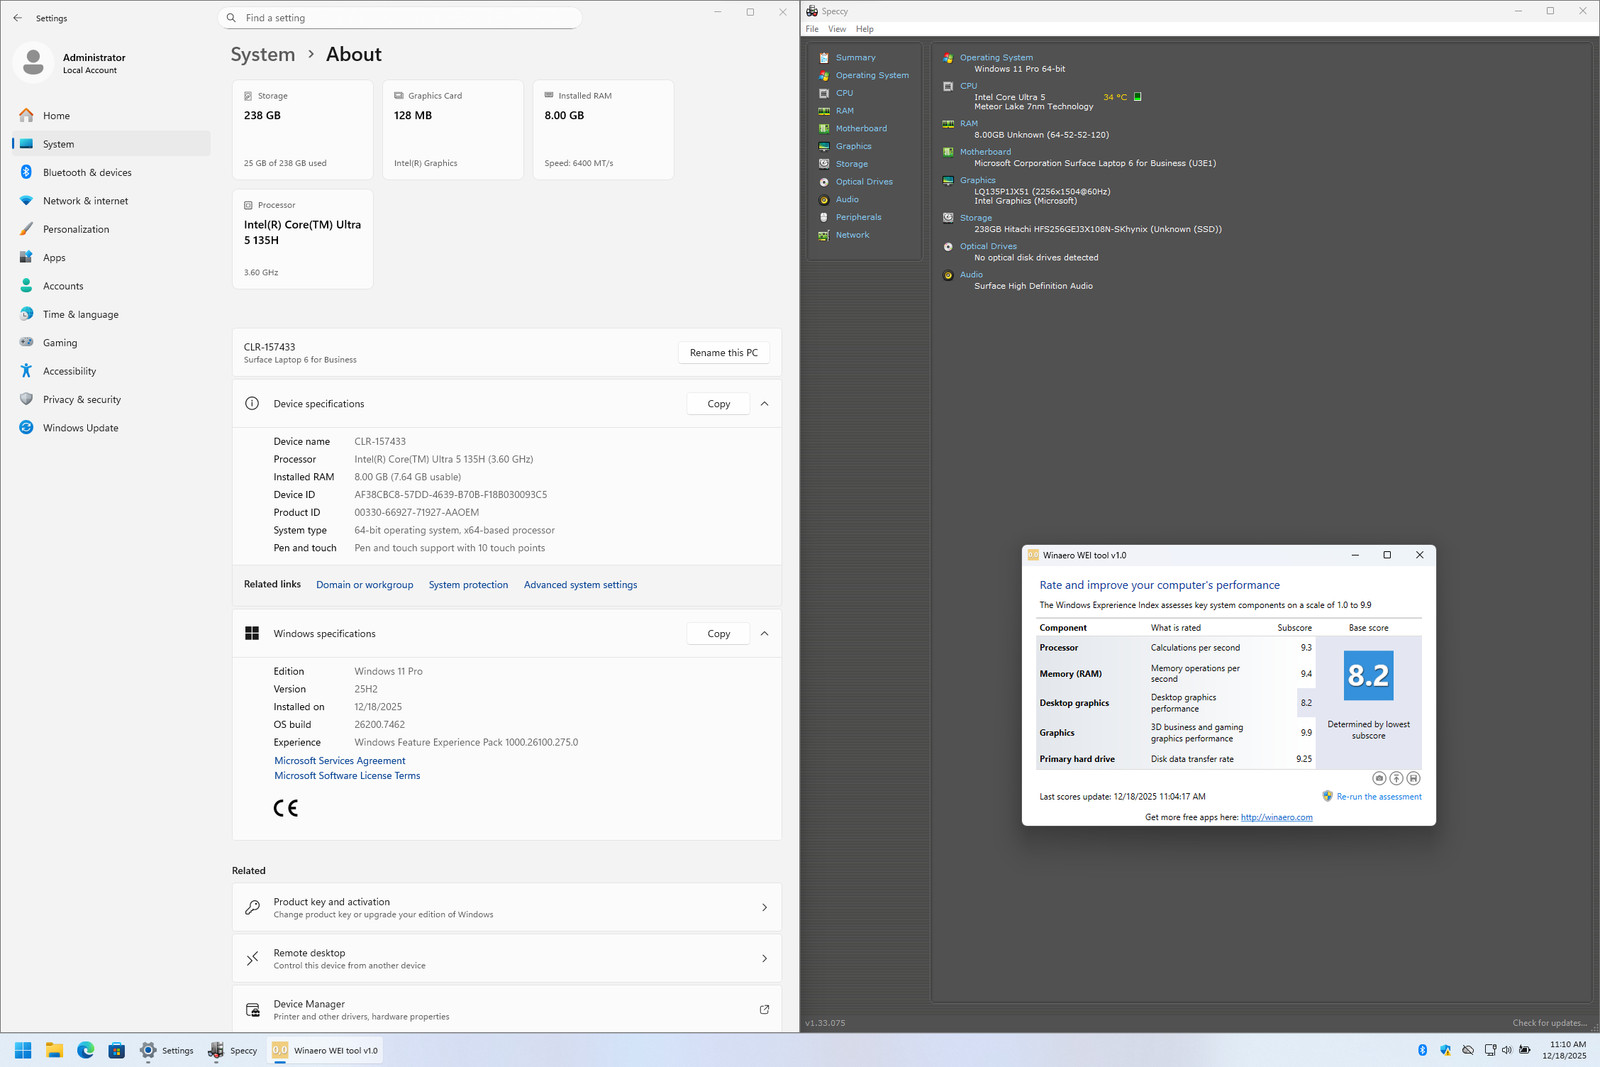Open Device Manager external link
The image size is (1600, 1067).
pyautogui.click(x=764, y=1010)
